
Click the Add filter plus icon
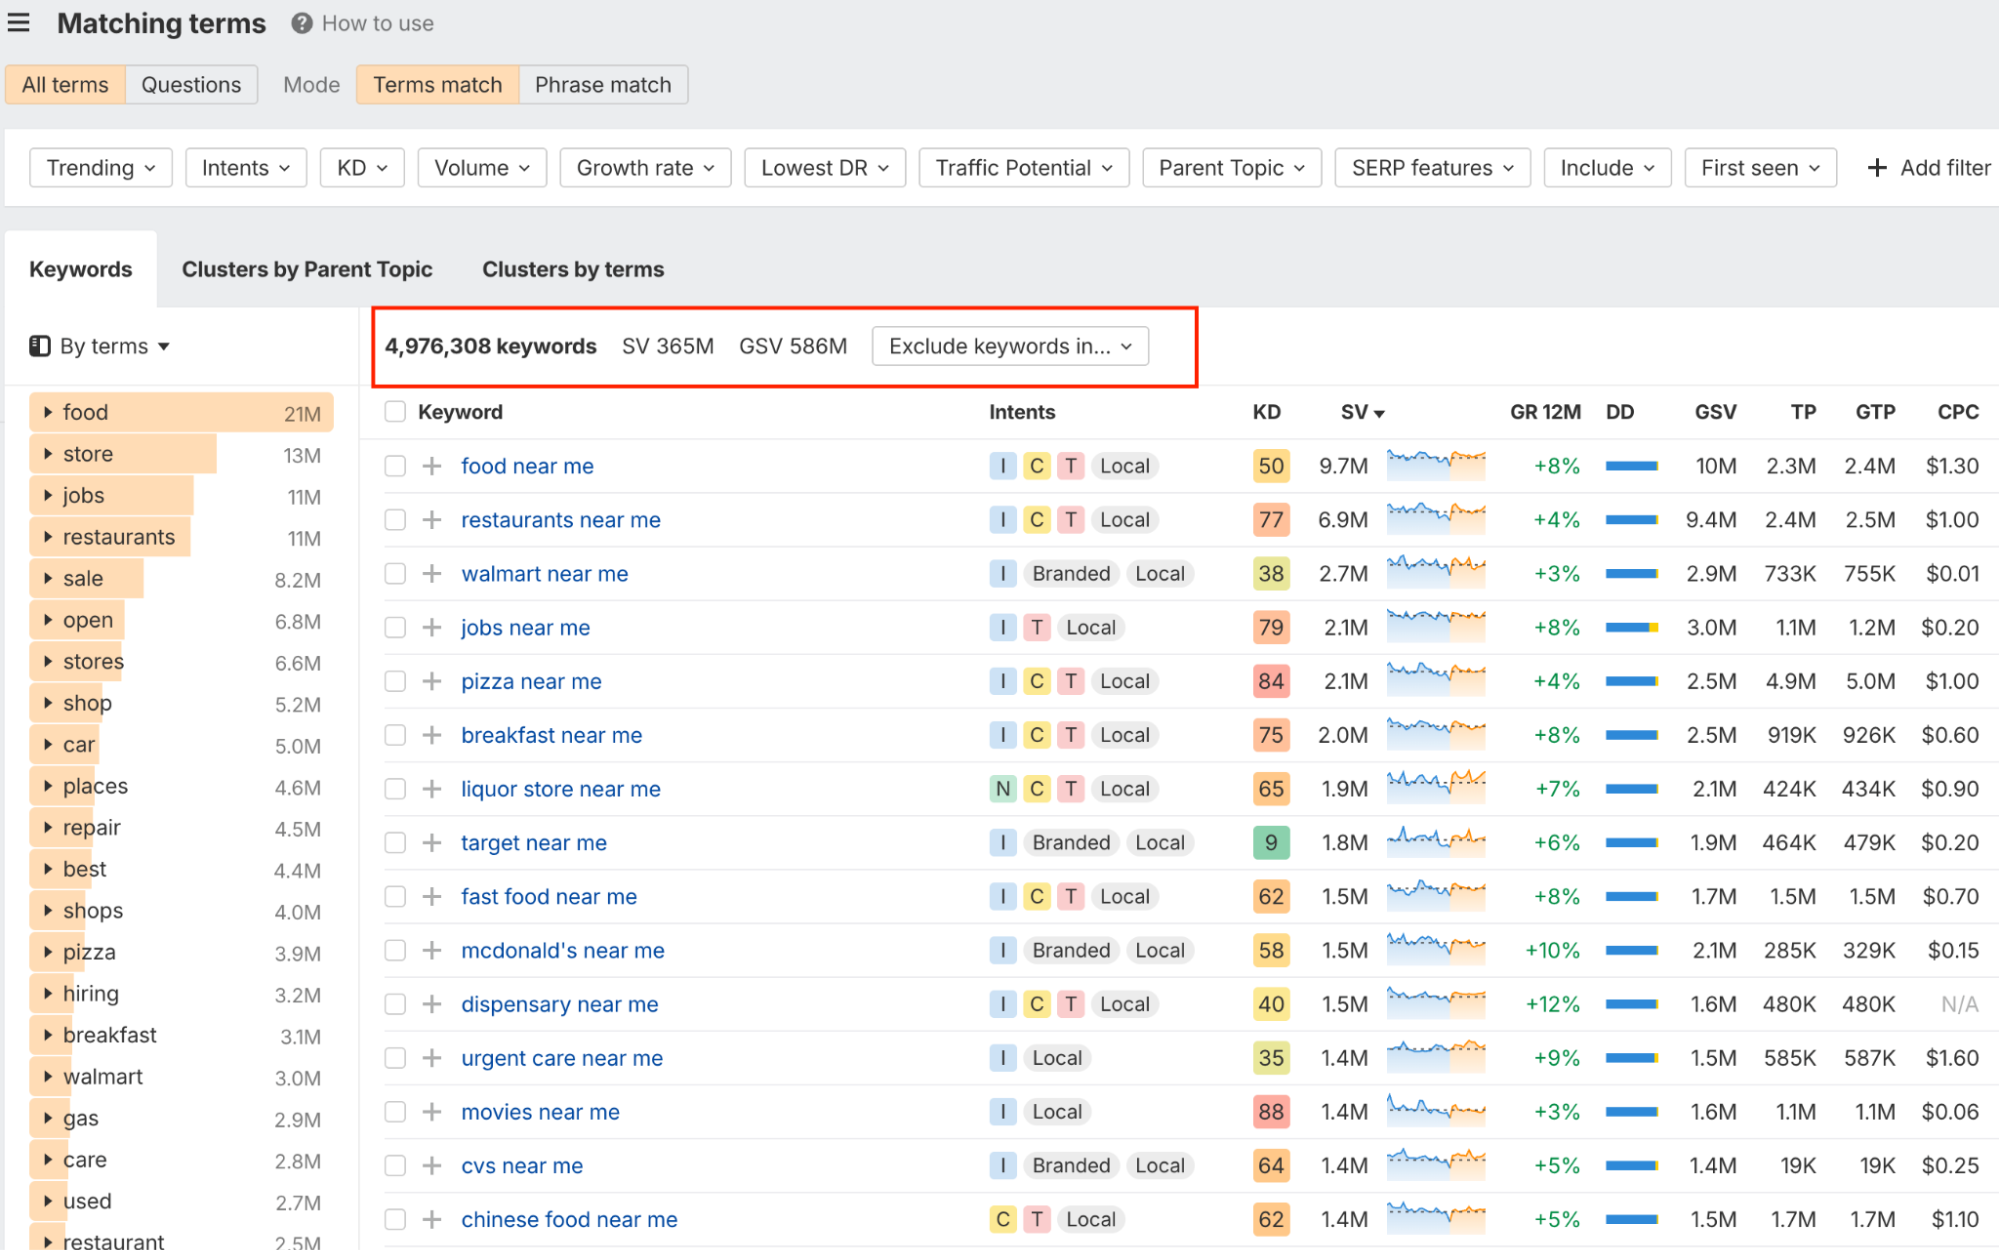1877,168
